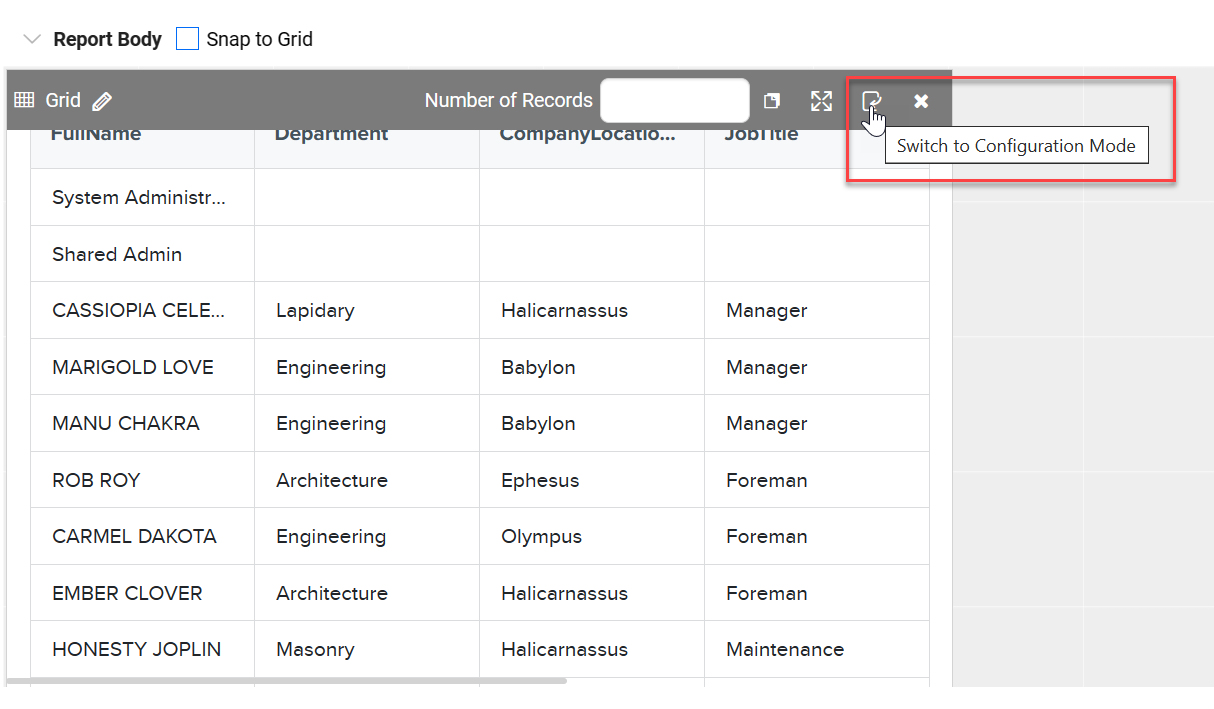Click the grid horizontal scrollbar
This screenshot has height=709, width=1214.
tap(287, 681)
